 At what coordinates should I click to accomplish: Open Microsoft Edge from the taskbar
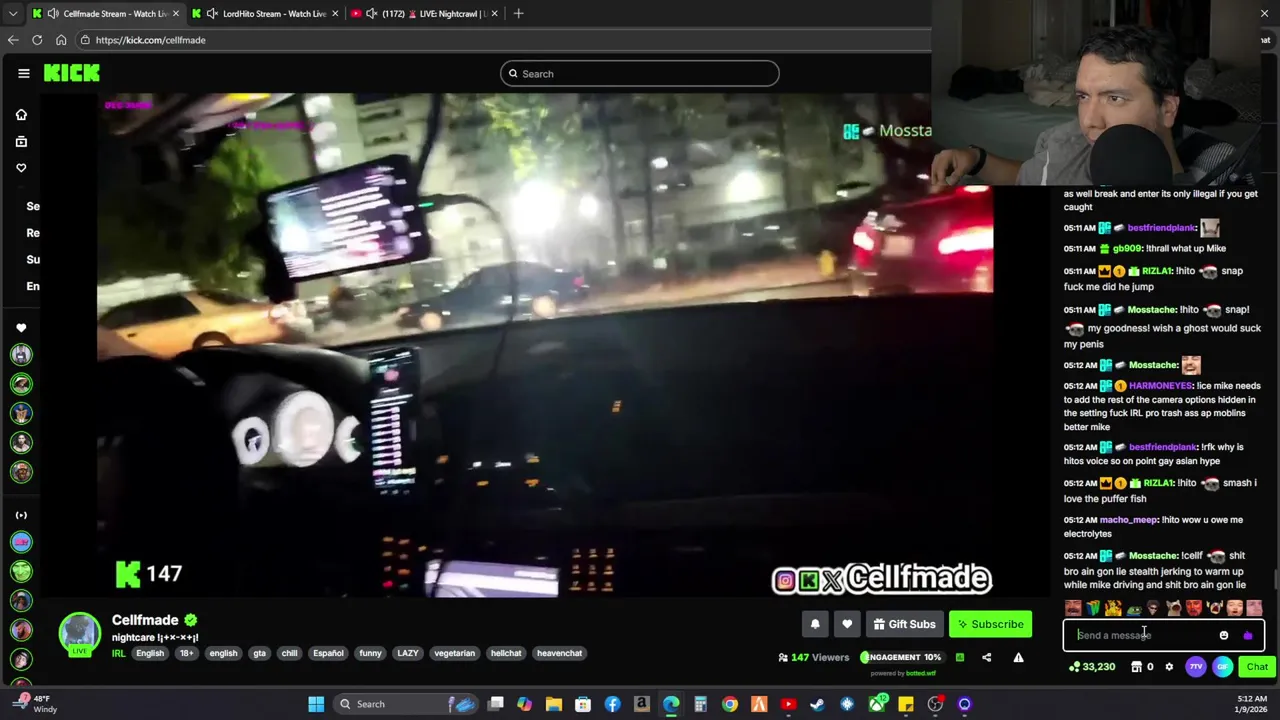(671, 704)
